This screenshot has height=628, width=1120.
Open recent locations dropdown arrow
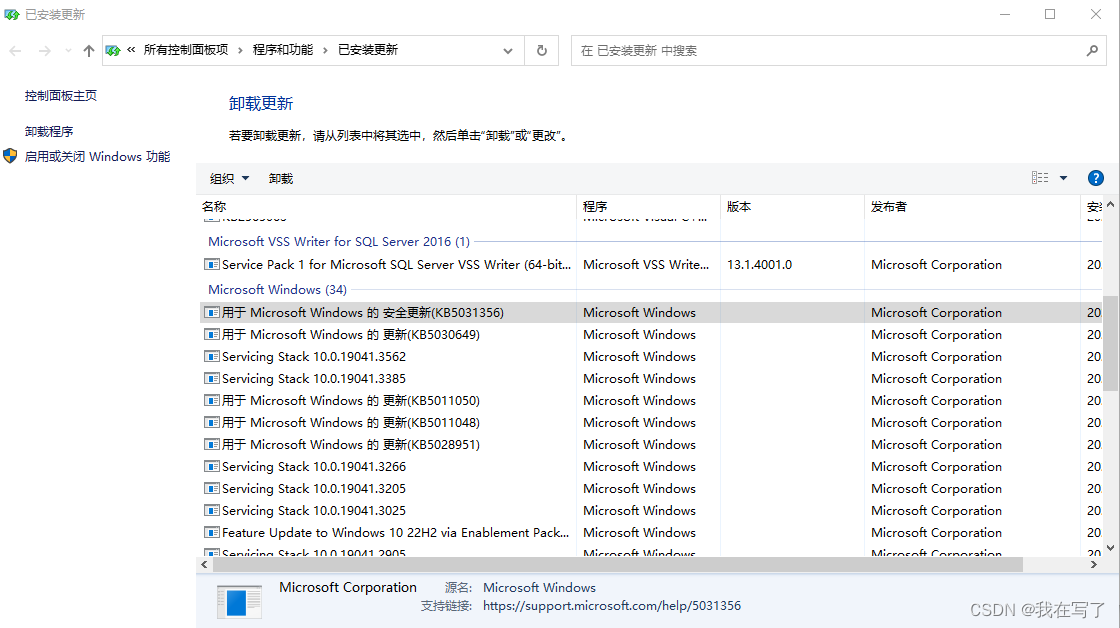[68, 51]
